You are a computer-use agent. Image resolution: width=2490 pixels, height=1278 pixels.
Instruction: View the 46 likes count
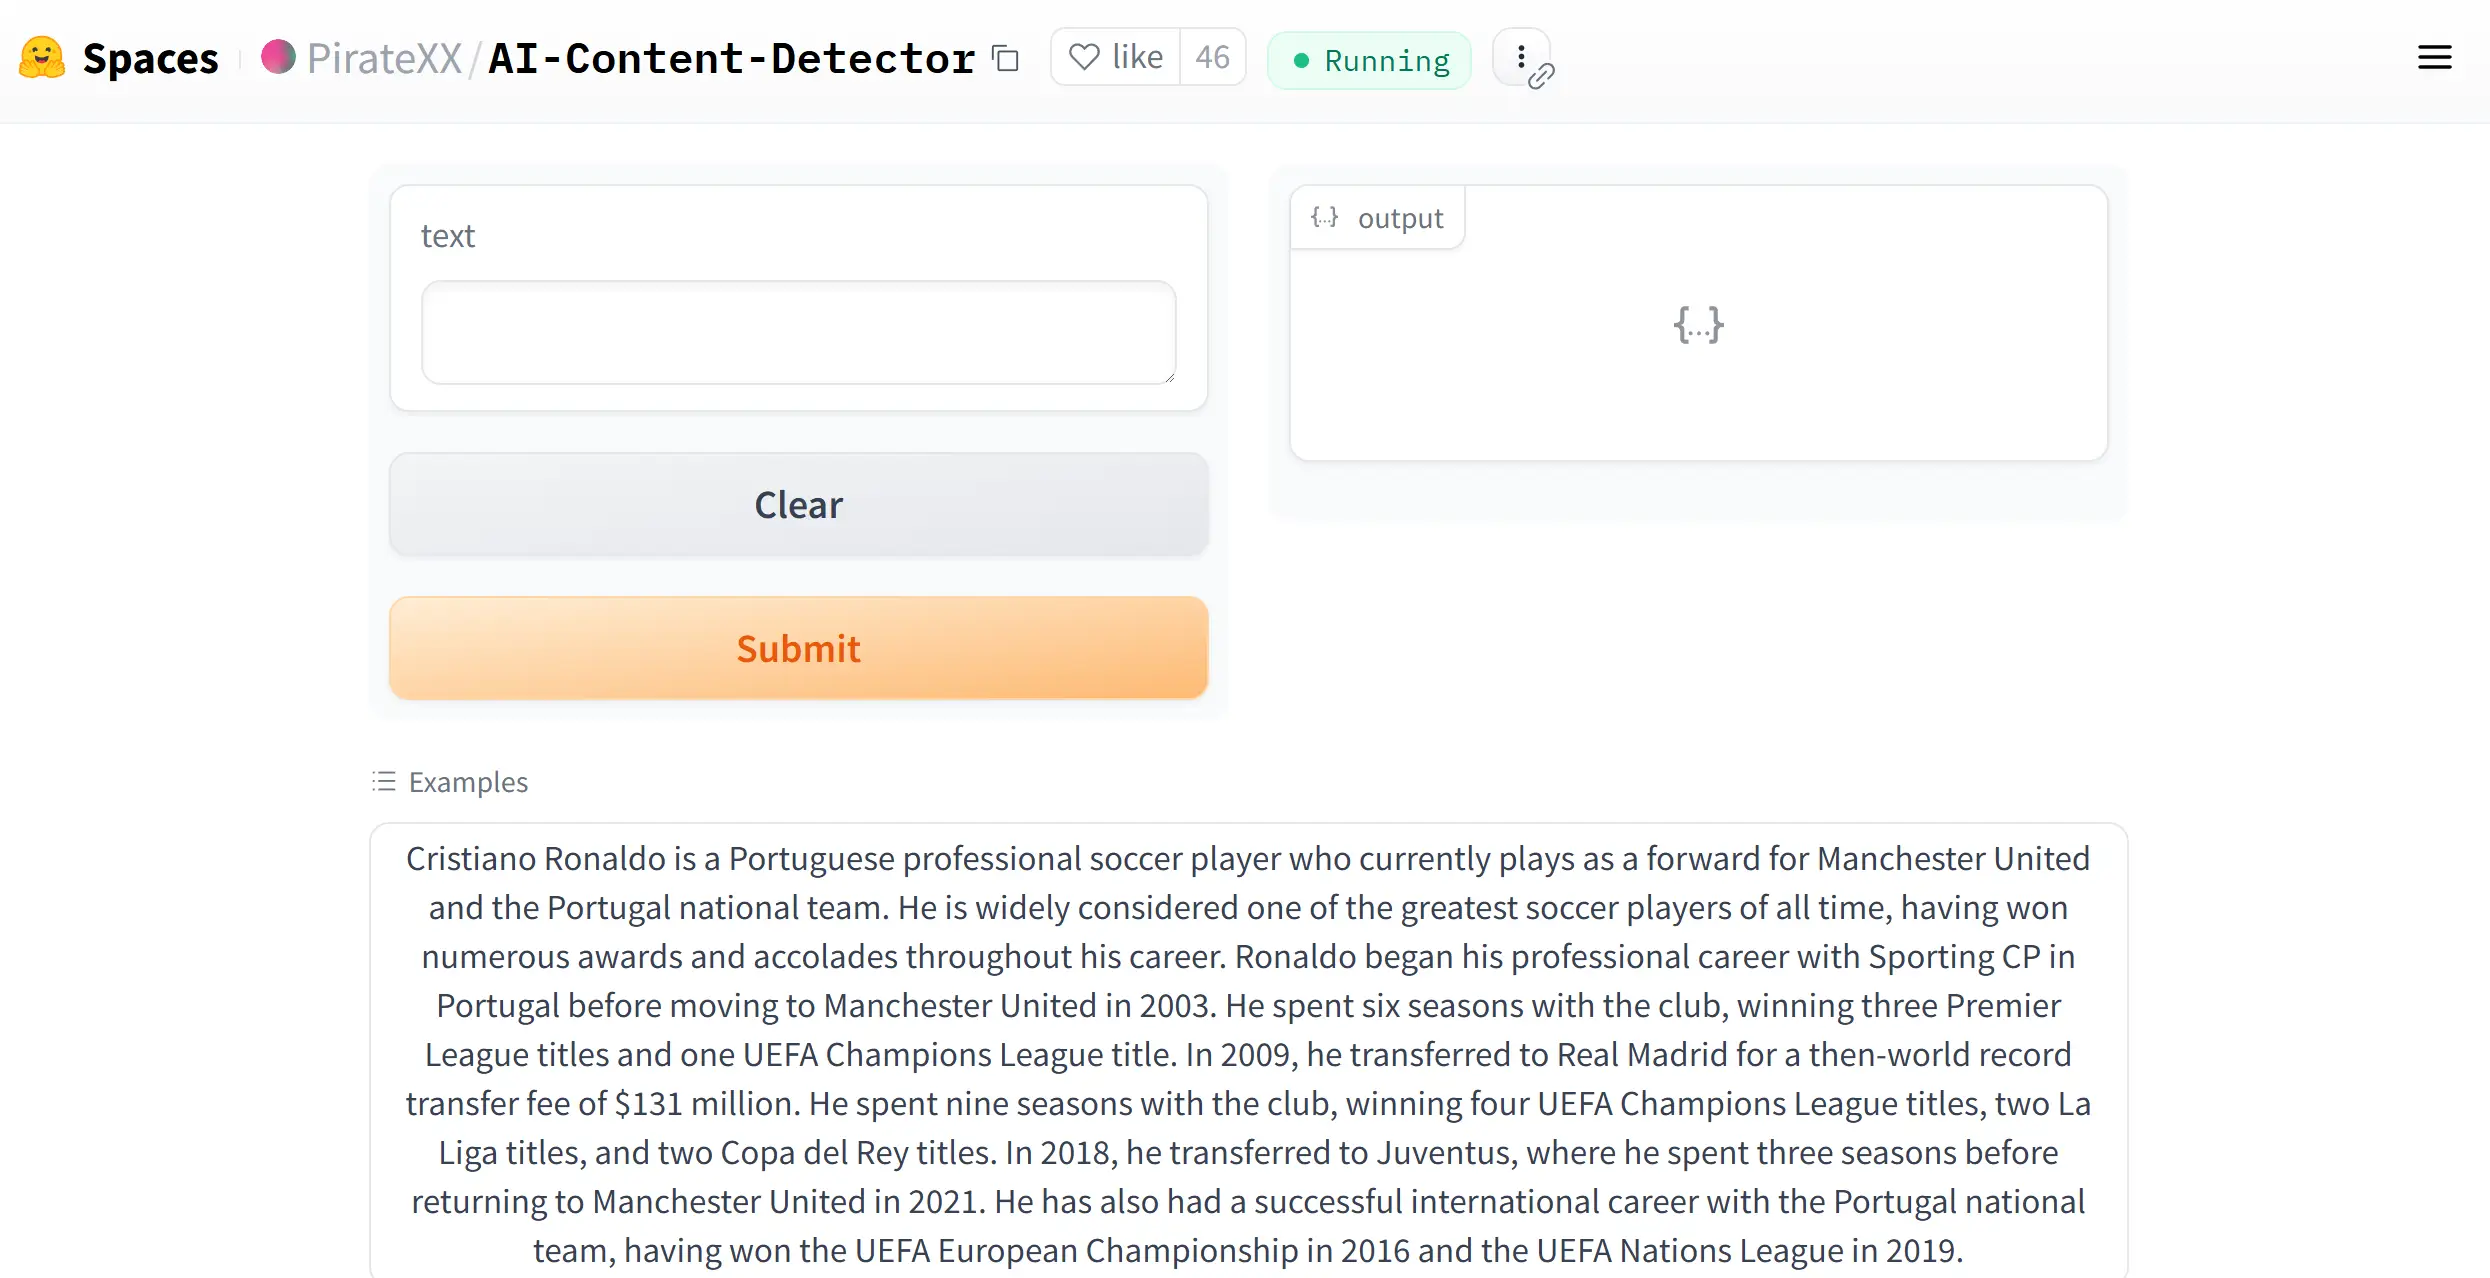pos(1212,57)
